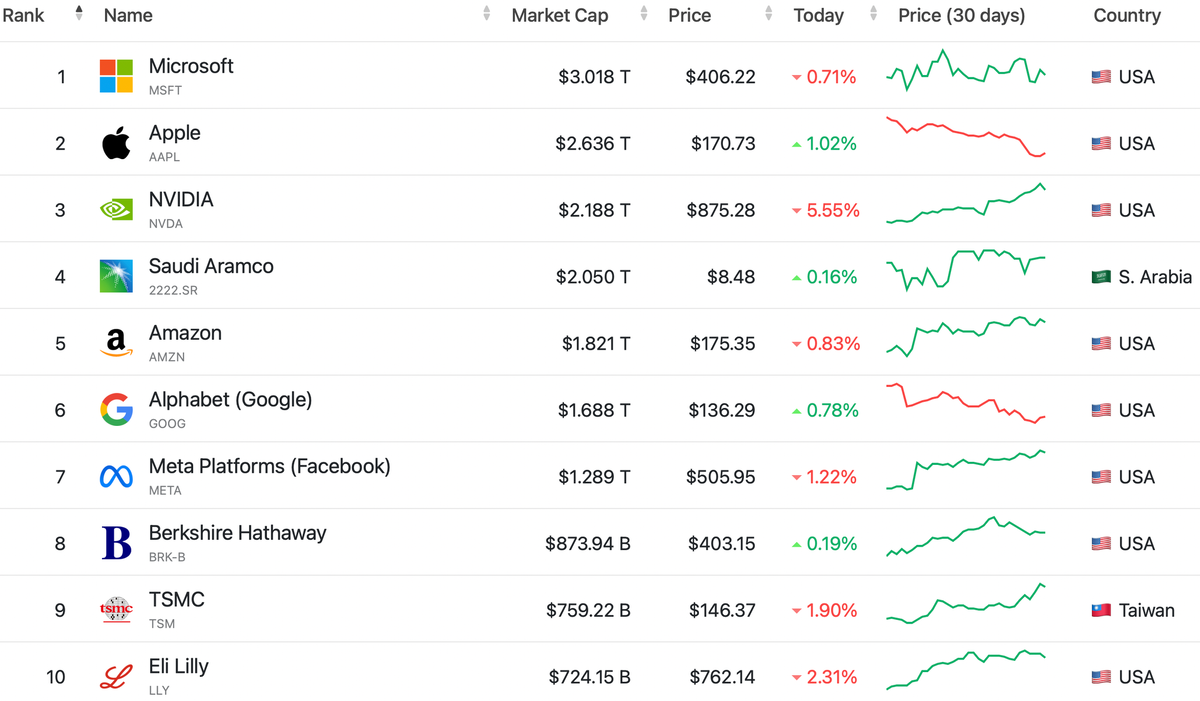Sort by Price column header
Viewport: 1200px width, 701px height.
[689, 15]
